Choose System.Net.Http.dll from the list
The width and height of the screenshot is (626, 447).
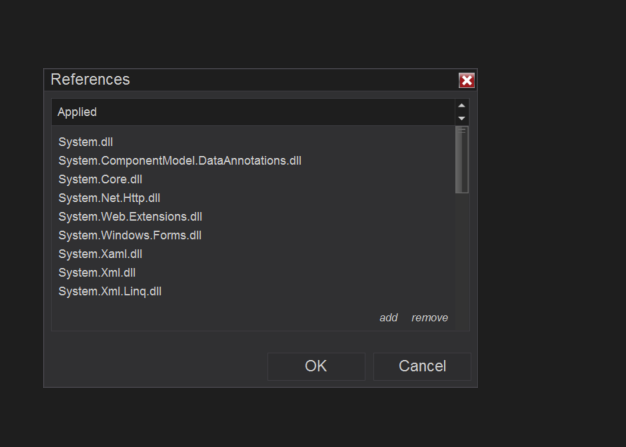109,198
